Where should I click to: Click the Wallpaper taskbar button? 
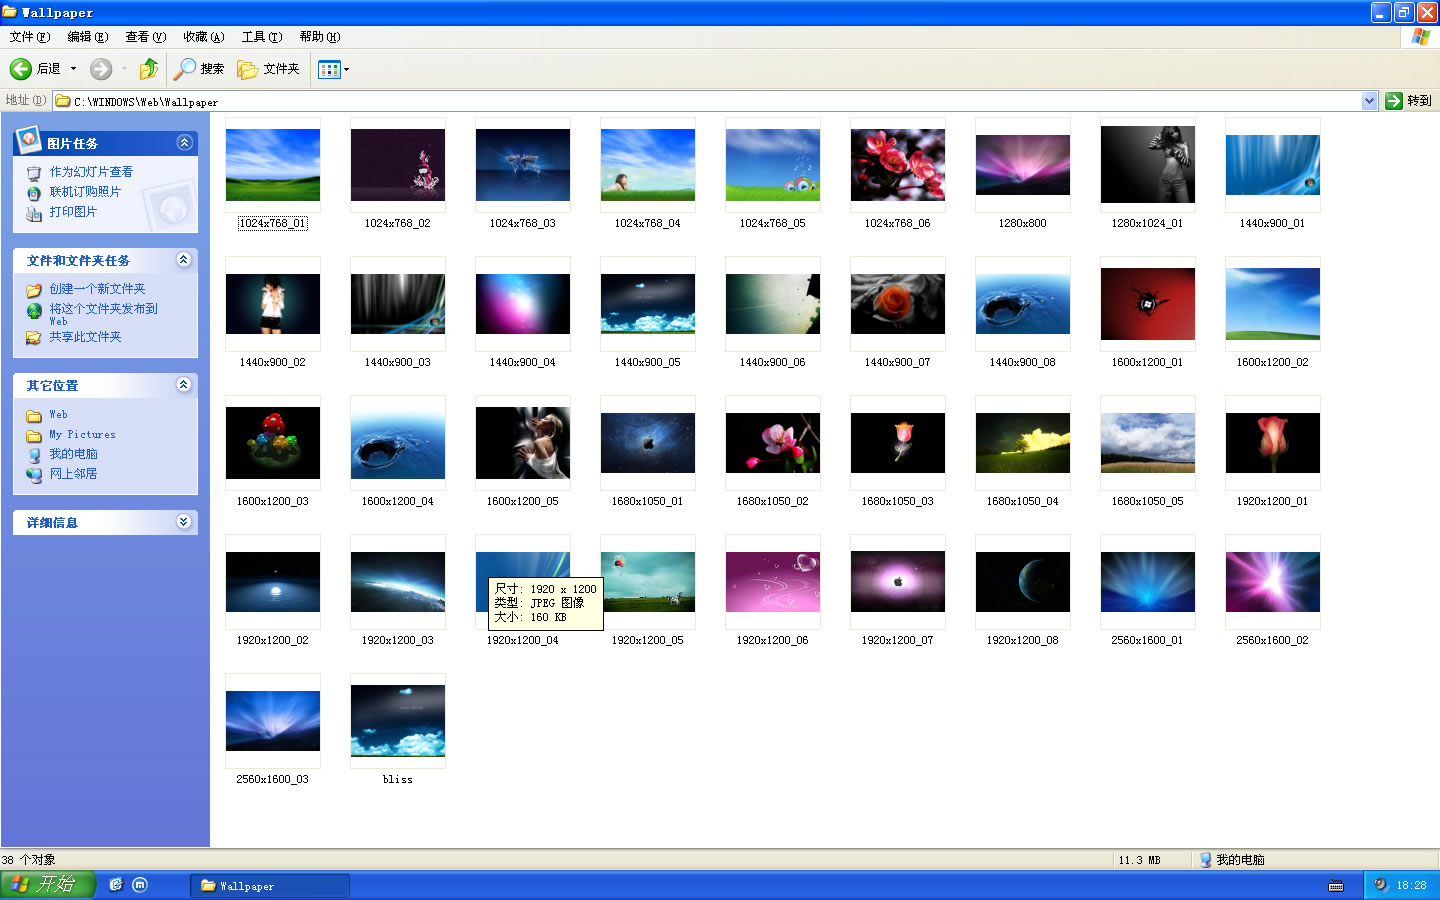coord(270,886)
